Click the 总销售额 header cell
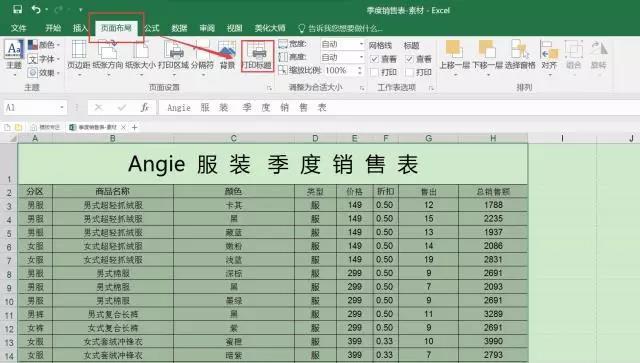Image resolution: width=640 pixels, height=363 pixels. 493,191
